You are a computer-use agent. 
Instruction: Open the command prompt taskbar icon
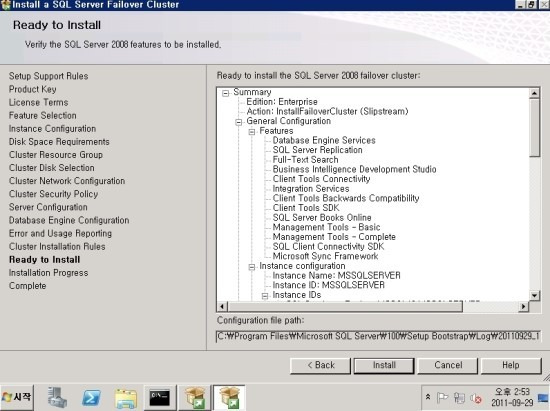tap(160, 398)
